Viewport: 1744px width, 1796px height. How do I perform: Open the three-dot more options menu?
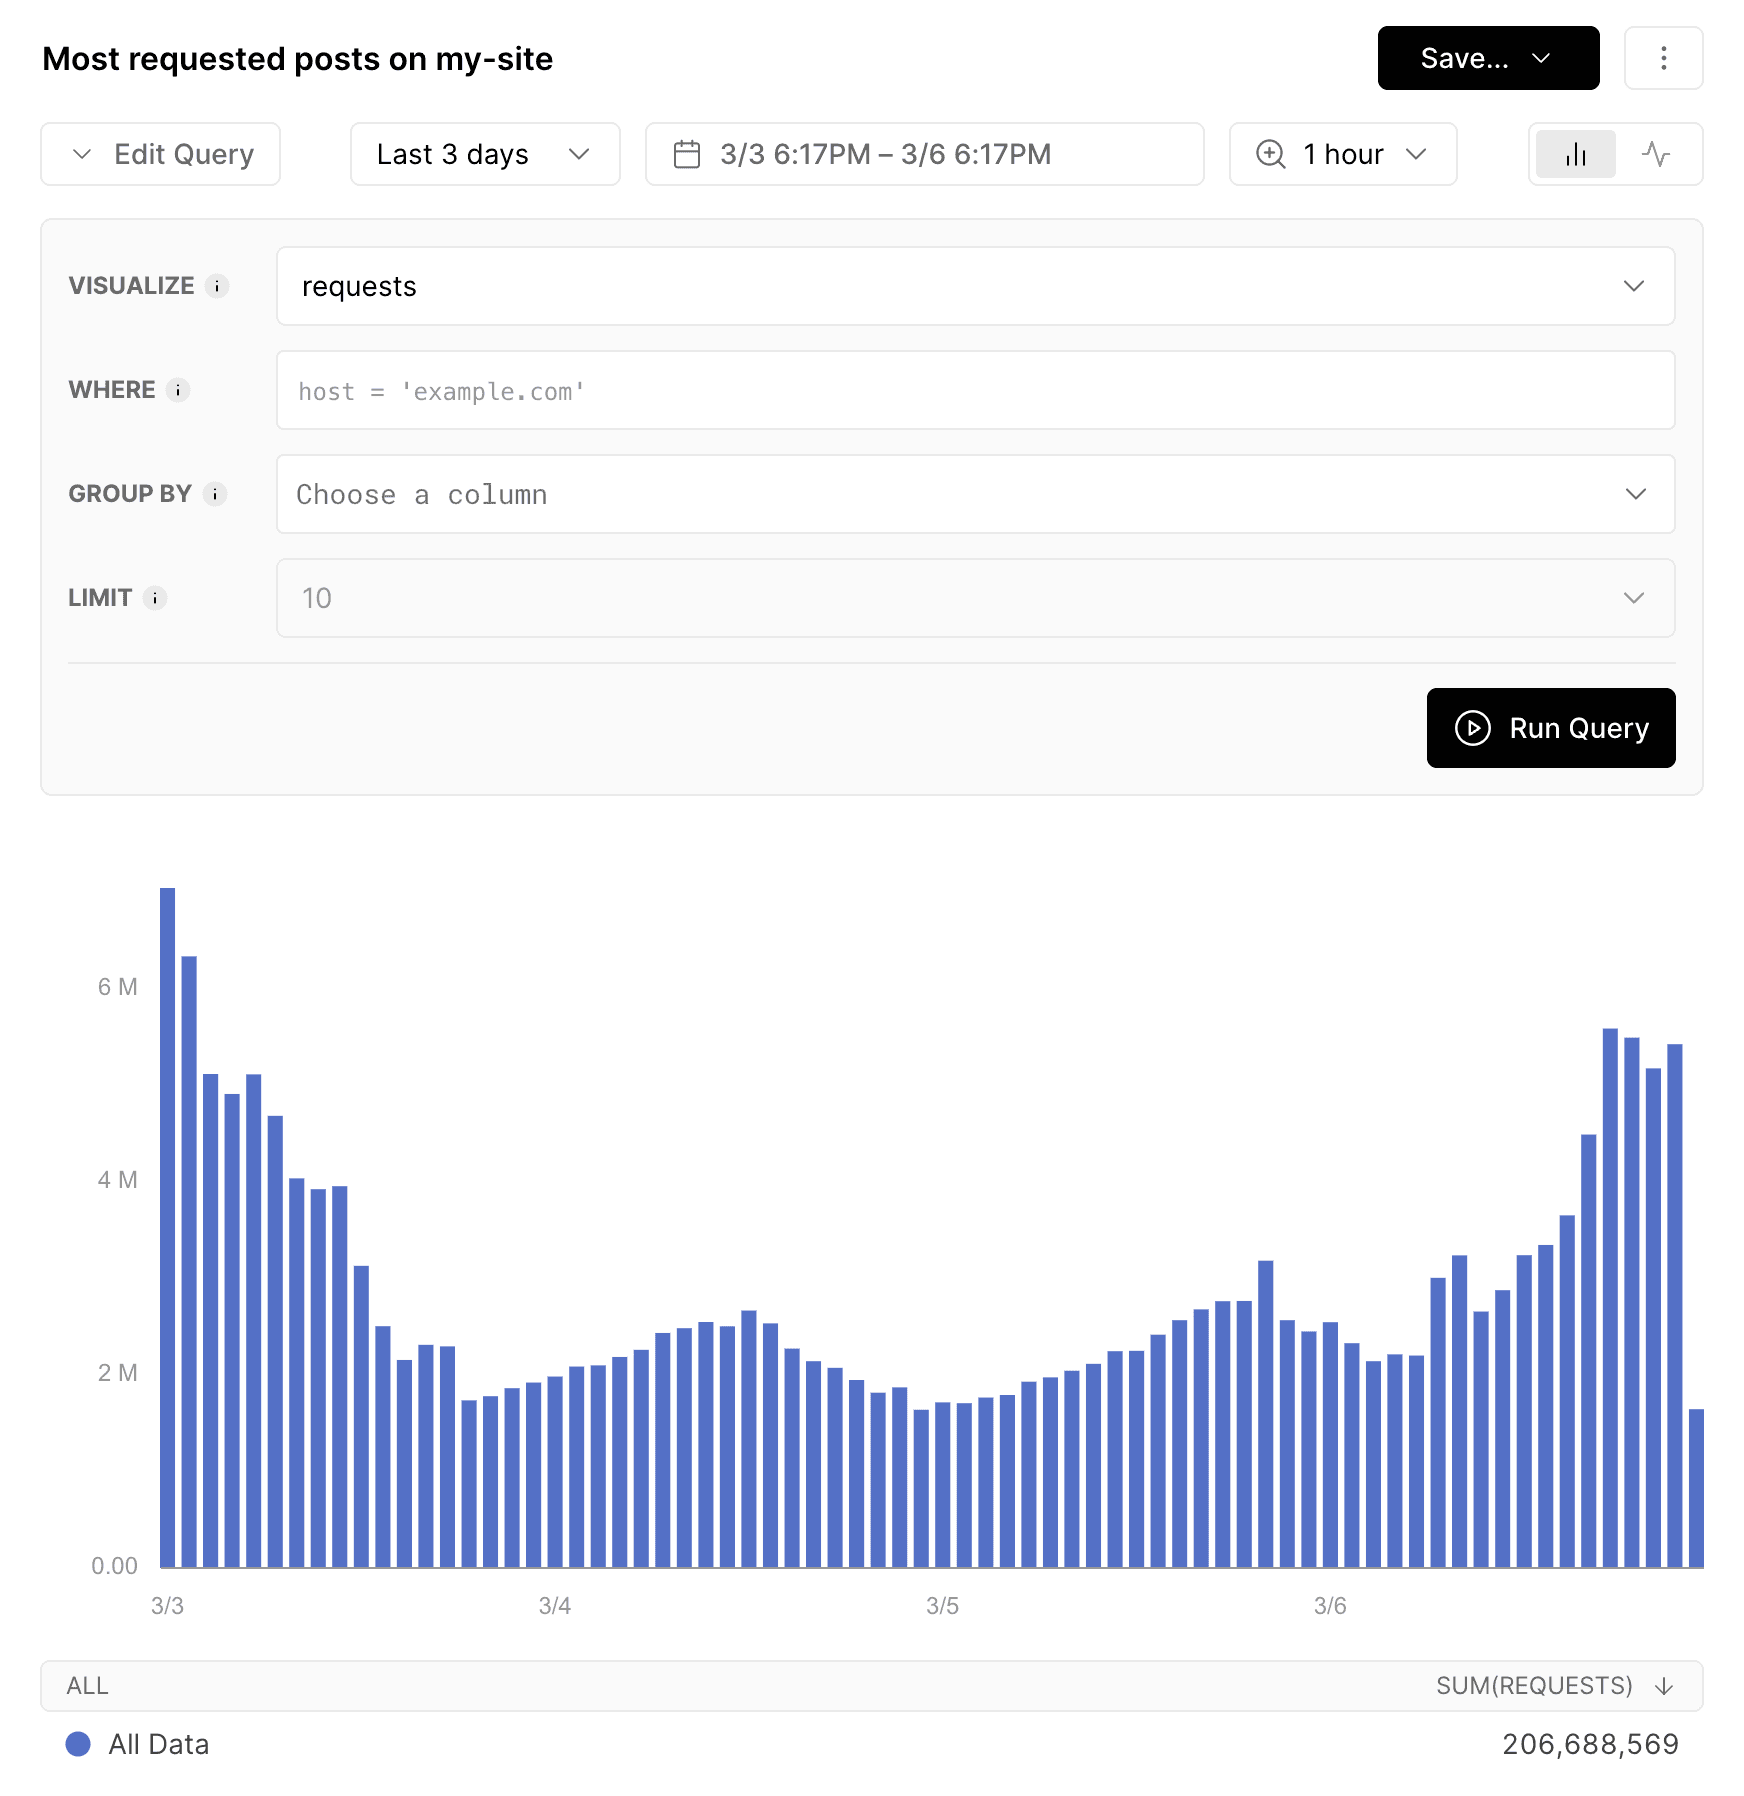pos(1663,58)
